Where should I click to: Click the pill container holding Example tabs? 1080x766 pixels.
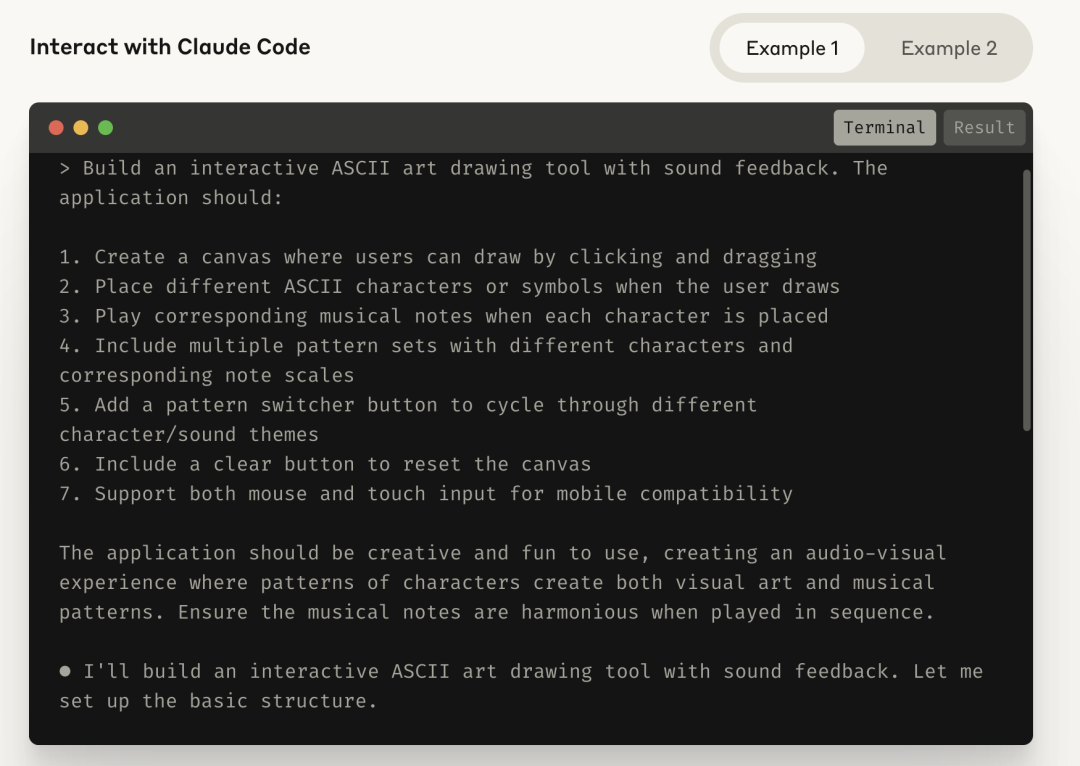coord(870,47)
